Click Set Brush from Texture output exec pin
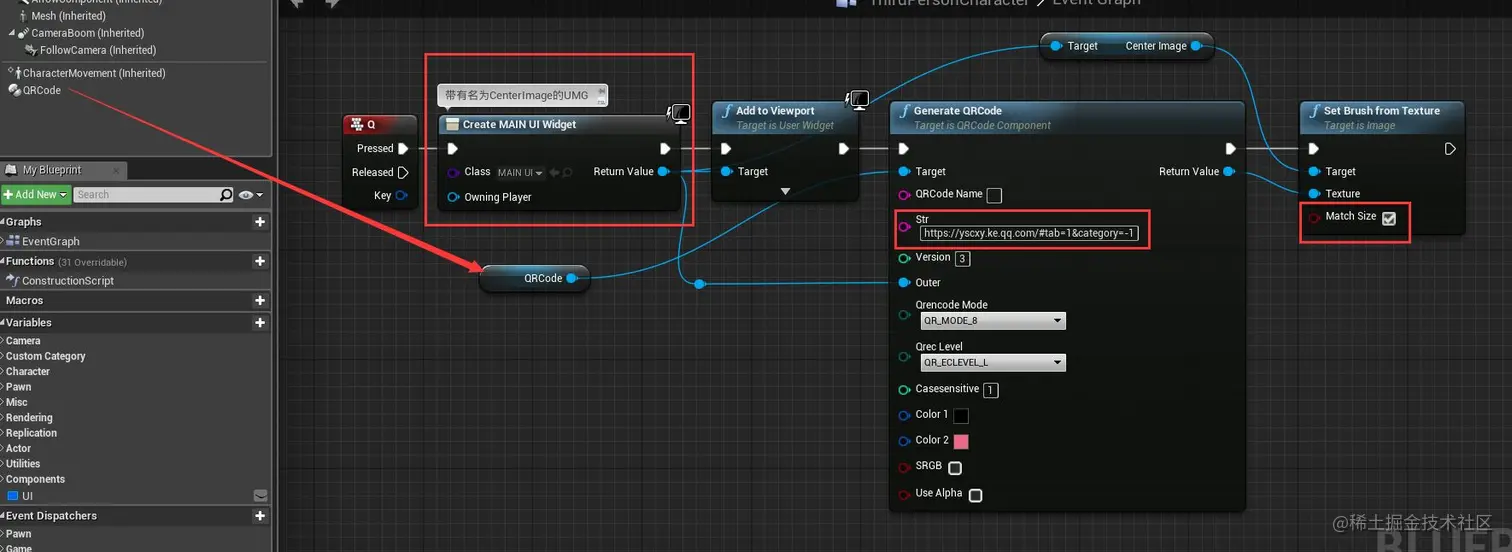 click(x=1450, y=149)
